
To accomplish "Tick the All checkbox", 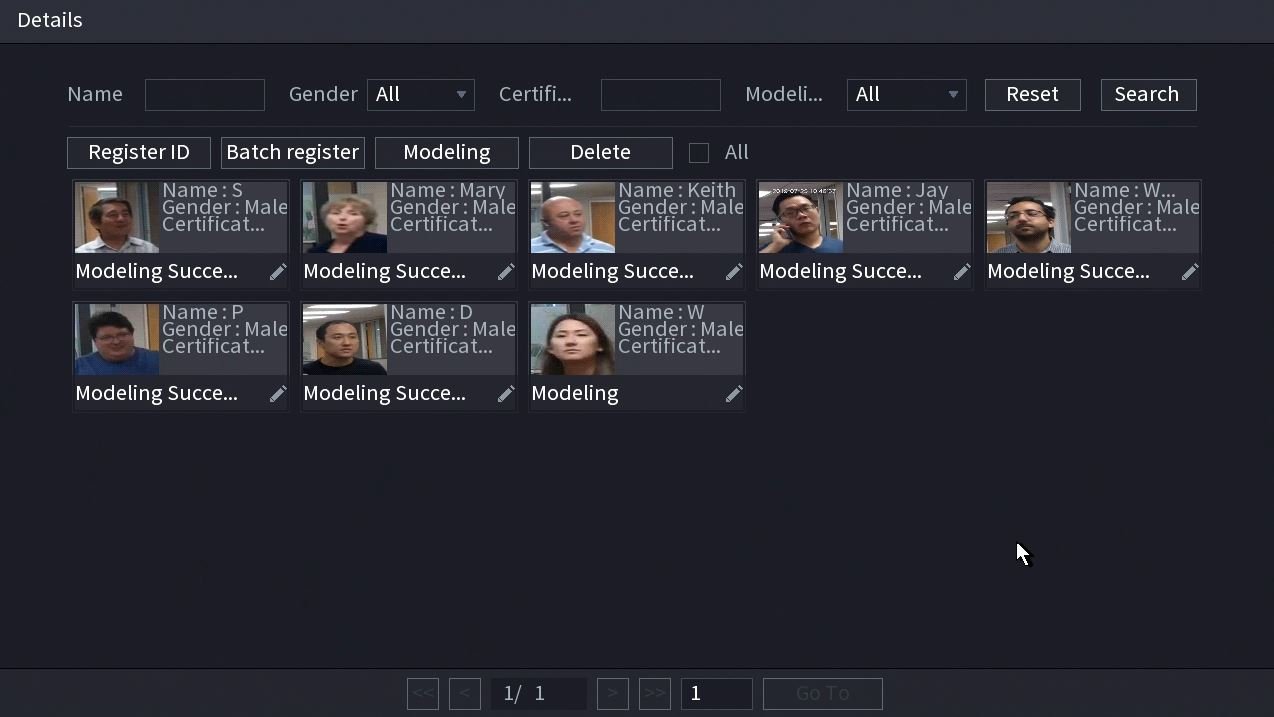I will pos(699,153).
